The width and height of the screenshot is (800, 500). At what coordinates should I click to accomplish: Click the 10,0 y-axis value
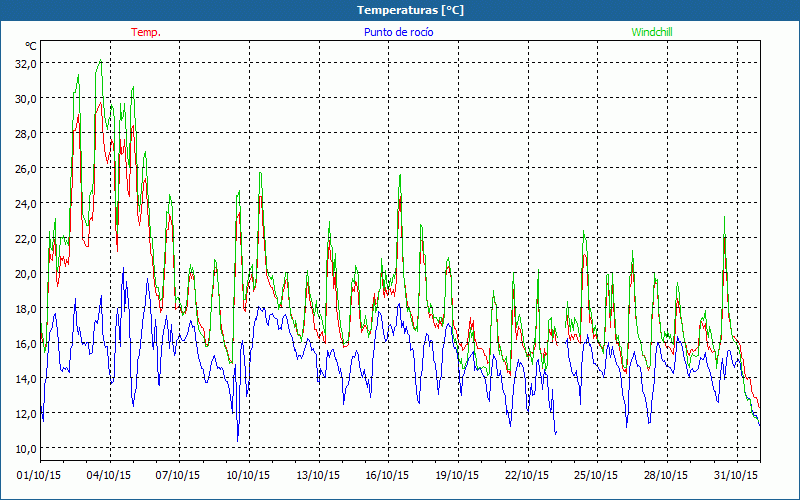tap(26, 448)
